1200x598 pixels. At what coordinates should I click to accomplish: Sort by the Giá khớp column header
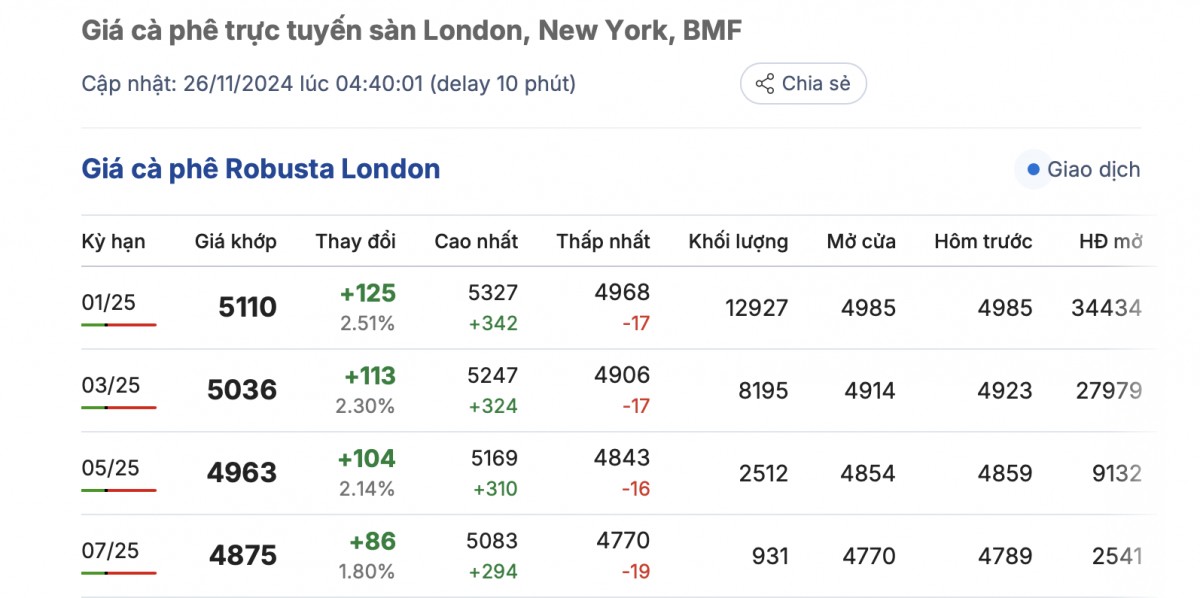click(x=235, y=241)
